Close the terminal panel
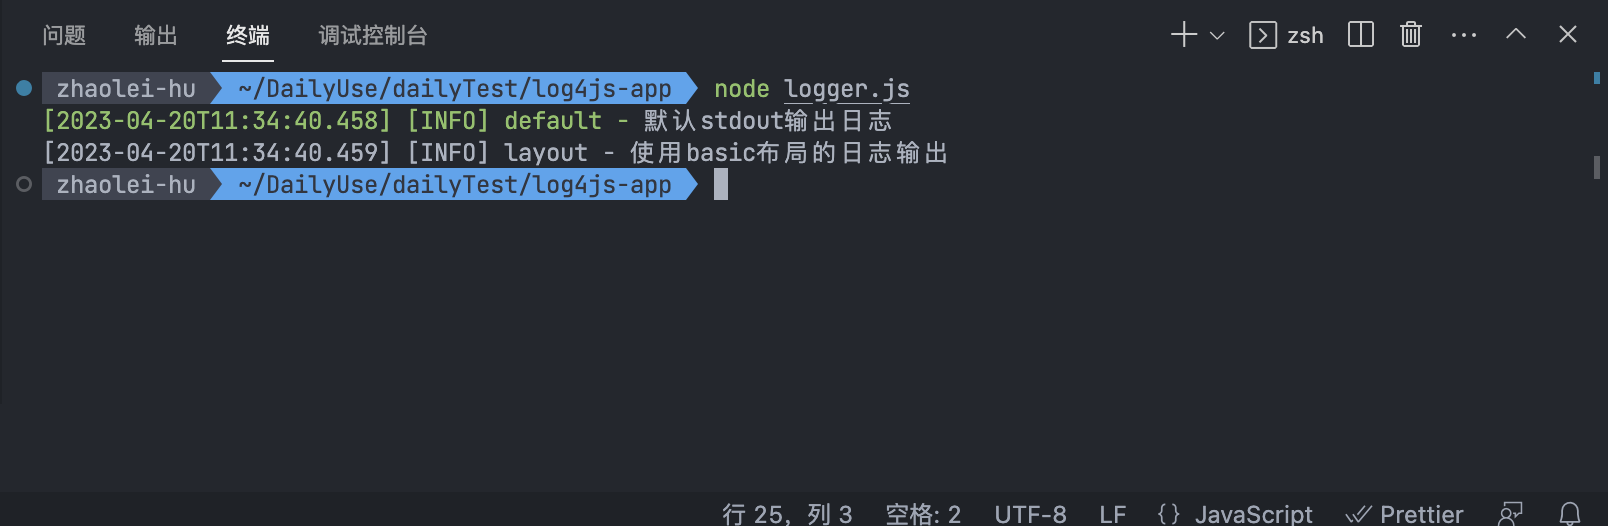The width and height of the screenshot is (1608, 526). coord(1567,35)
